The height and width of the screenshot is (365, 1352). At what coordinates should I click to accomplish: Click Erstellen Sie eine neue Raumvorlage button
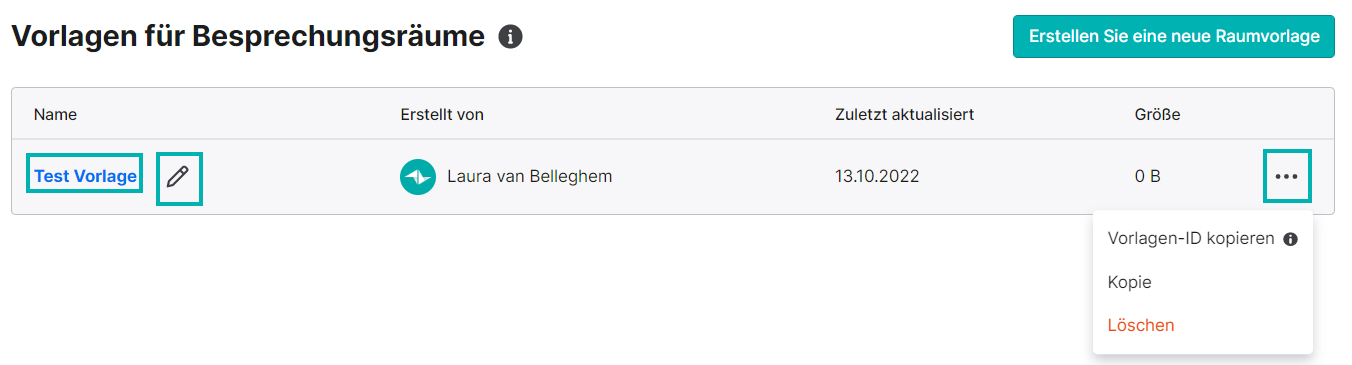[x=1174, y=36]
